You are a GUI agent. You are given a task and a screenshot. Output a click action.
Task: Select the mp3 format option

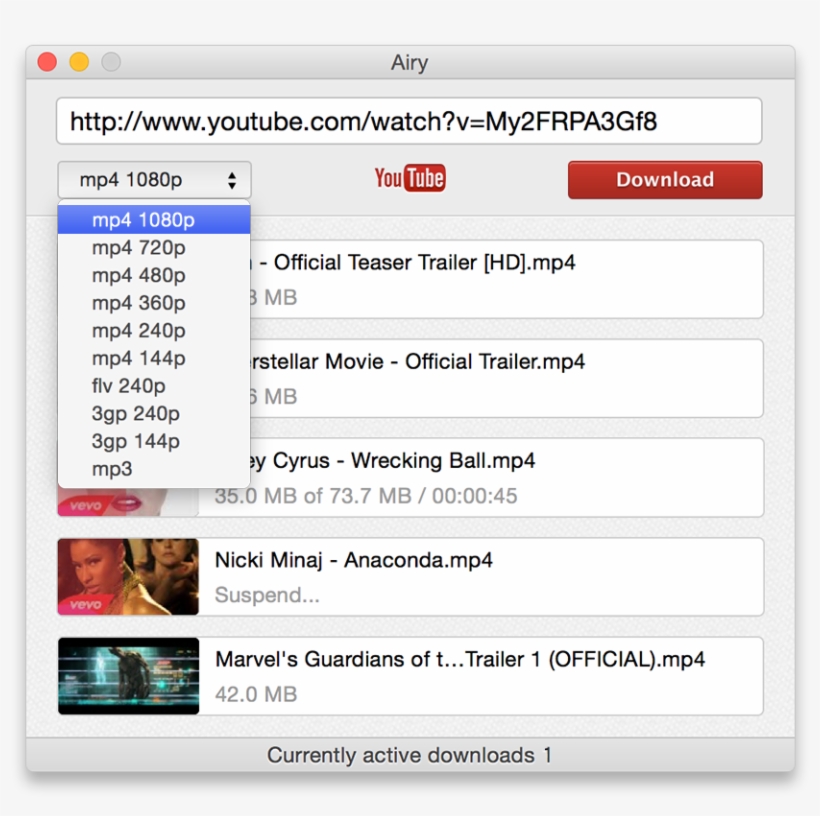110,468
